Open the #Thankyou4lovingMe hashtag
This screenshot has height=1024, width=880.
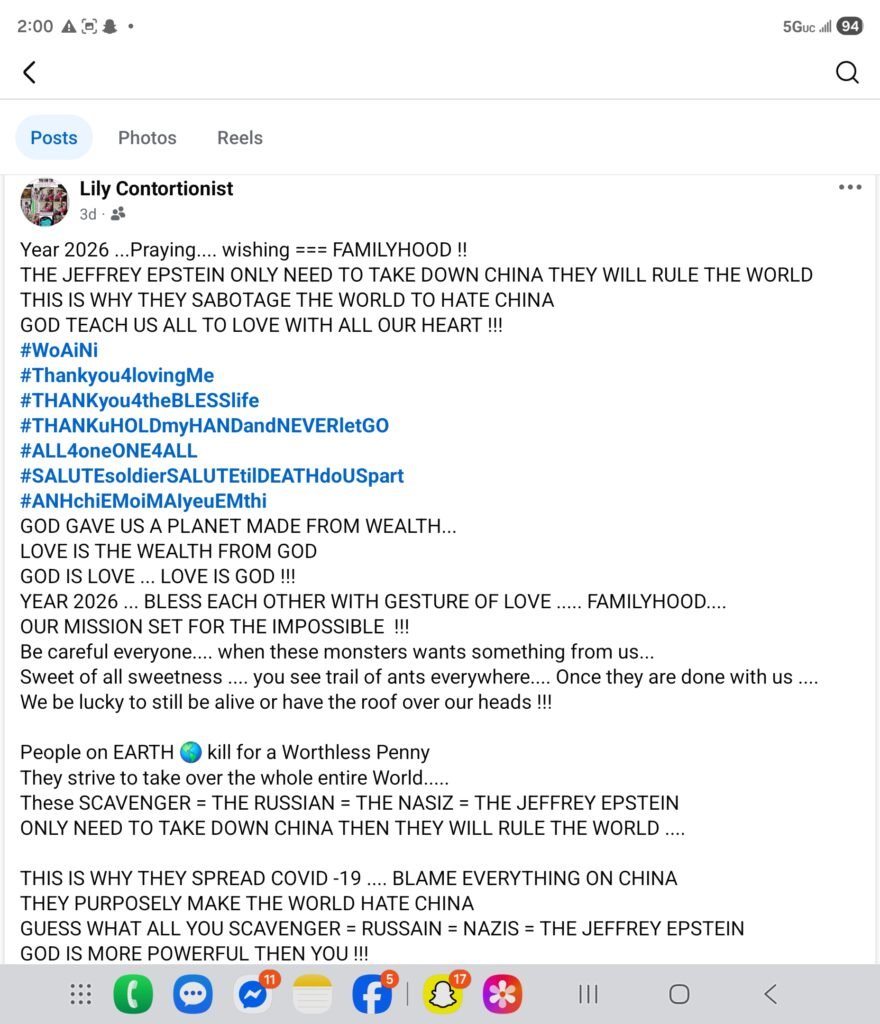[117, 375]
